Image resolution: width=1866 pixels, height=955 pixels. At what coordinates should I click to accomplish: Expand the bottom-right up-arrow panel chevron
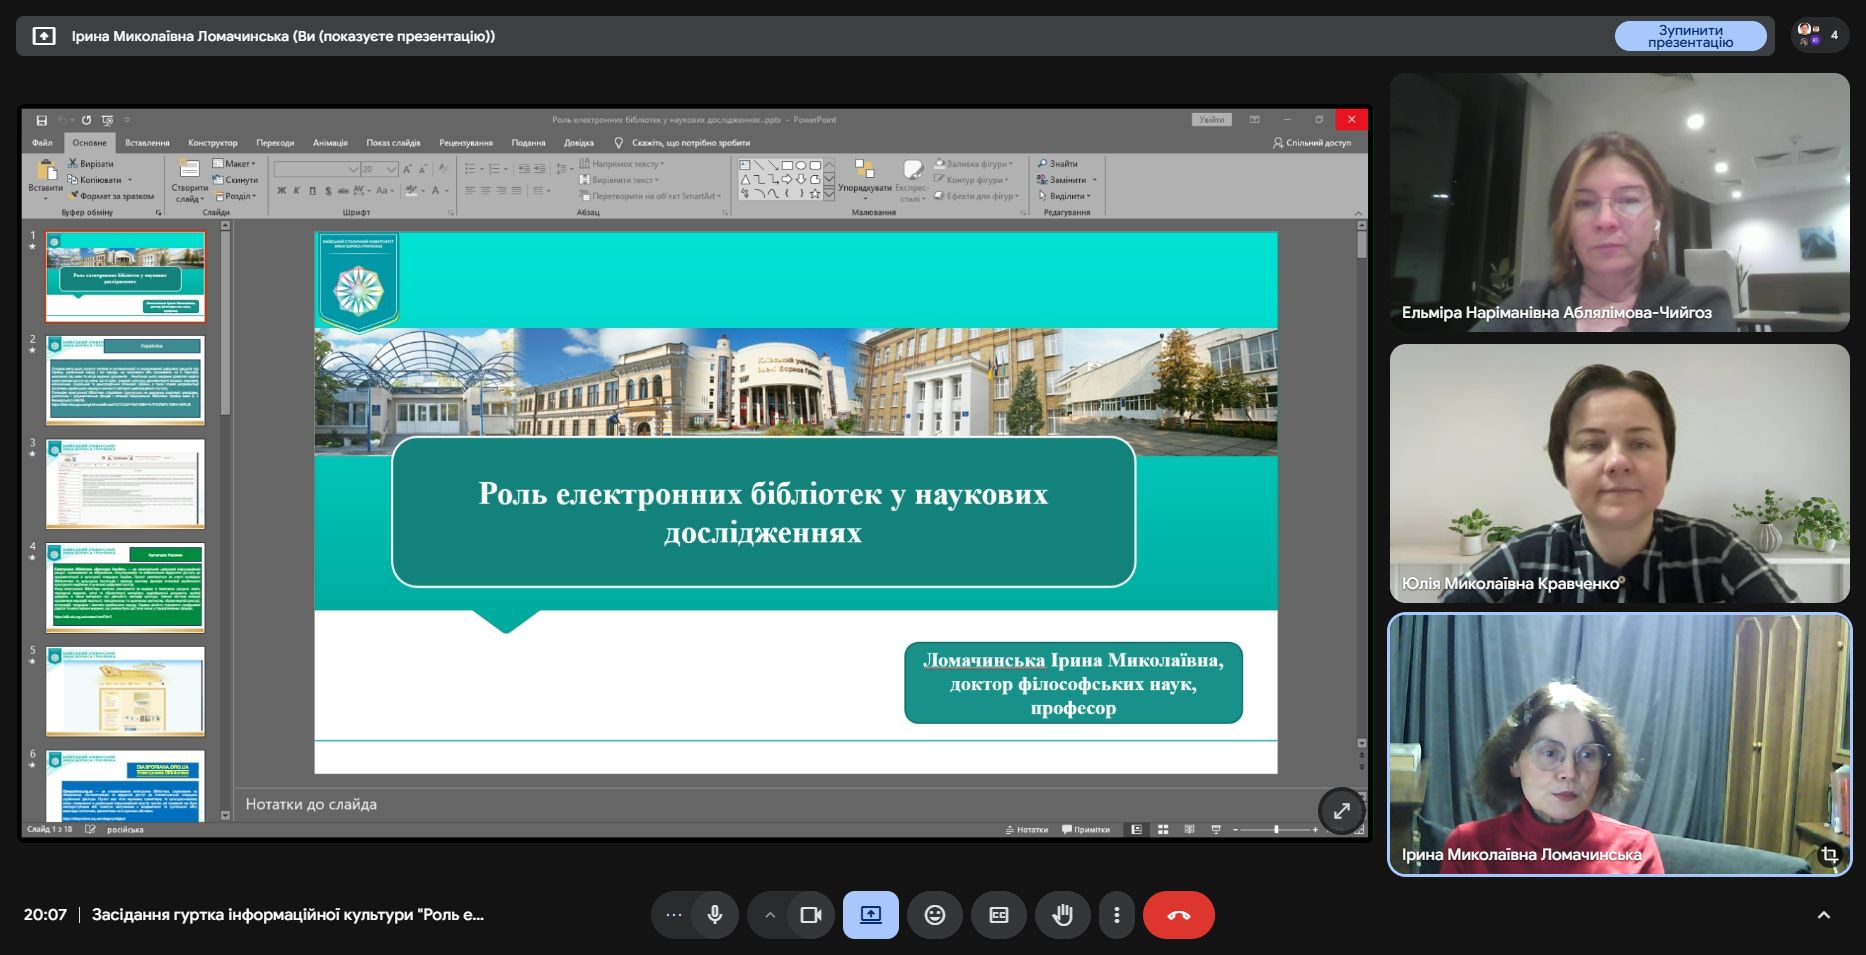point(1823,915)
